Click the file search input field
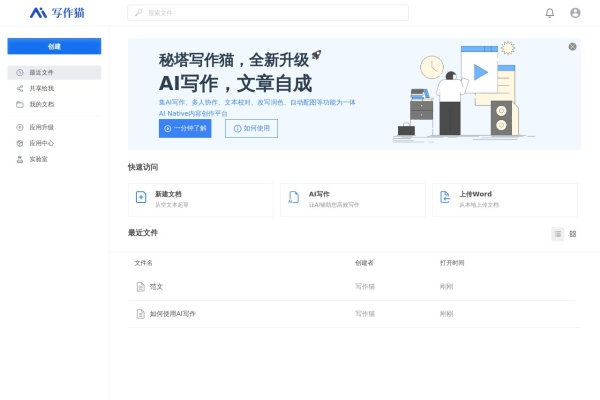The height and width of the screenshot is (400, 600). [268, 13]
